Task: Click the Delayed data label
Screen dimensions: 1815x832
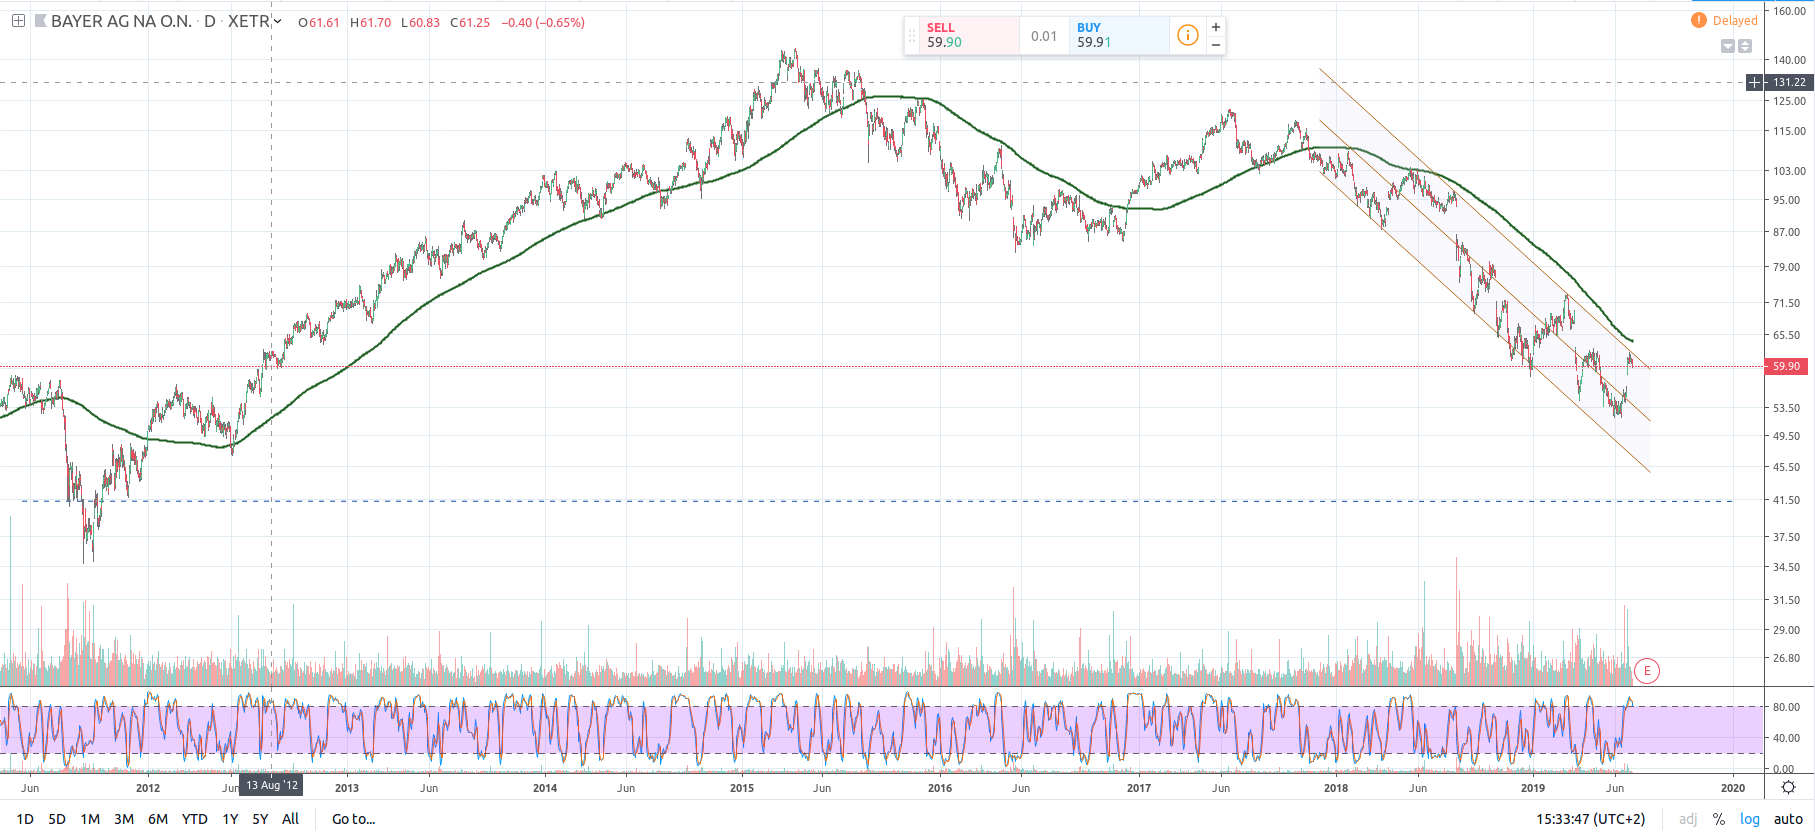Action: point(1735,20)
